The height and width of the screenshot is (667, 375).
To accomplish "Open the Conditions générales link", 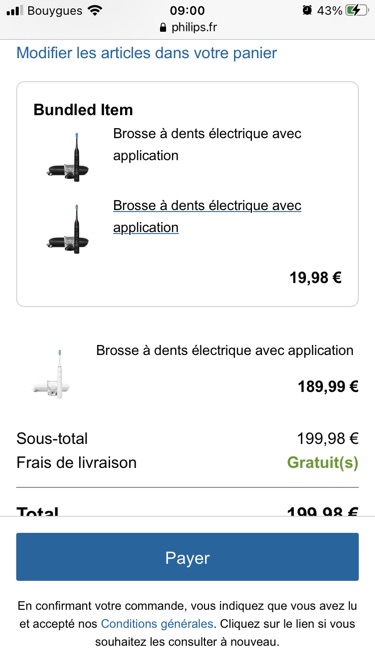I will [x=157, y=624].
